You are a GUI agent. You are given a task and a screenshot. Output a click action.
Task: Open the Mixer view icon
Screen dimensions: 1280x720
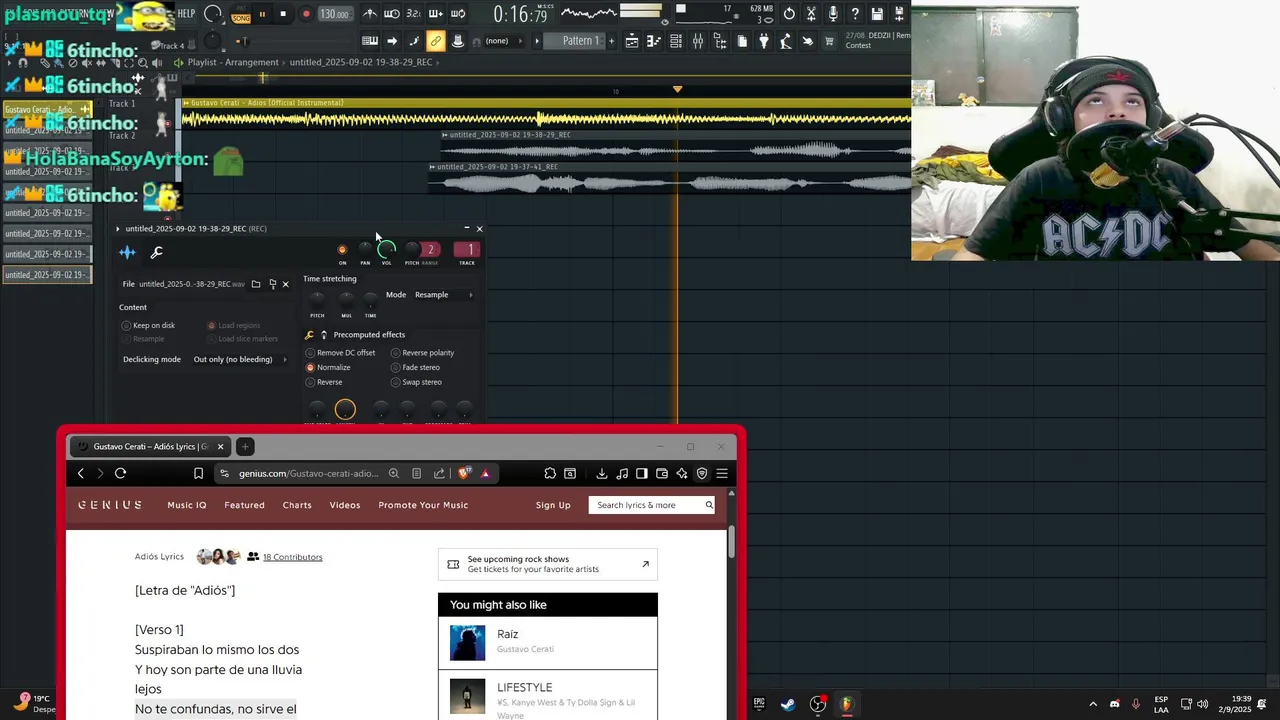tap(698, 41)
